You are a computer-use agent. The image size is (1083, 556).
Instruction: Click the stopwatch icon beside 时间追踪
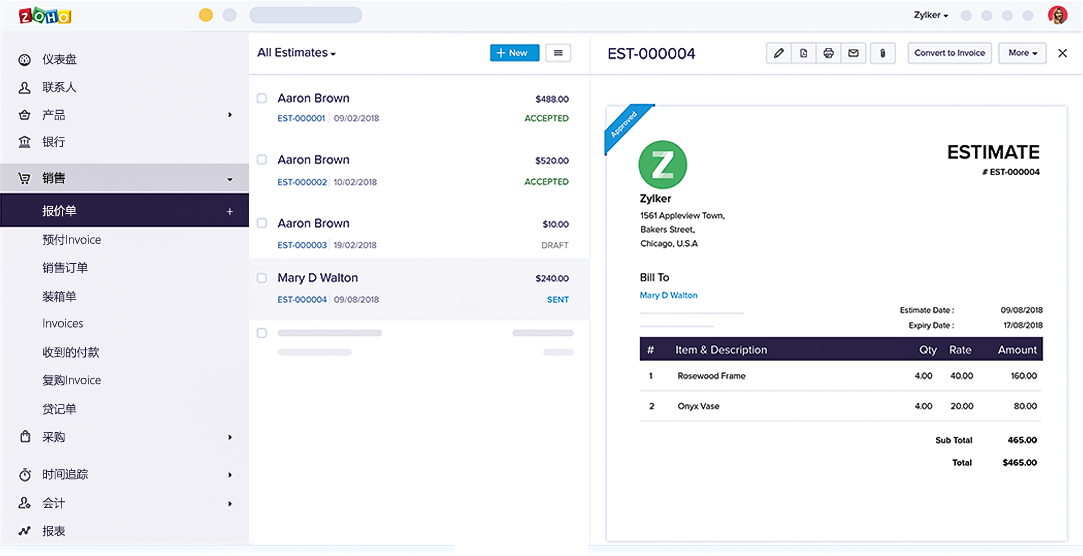25,474
